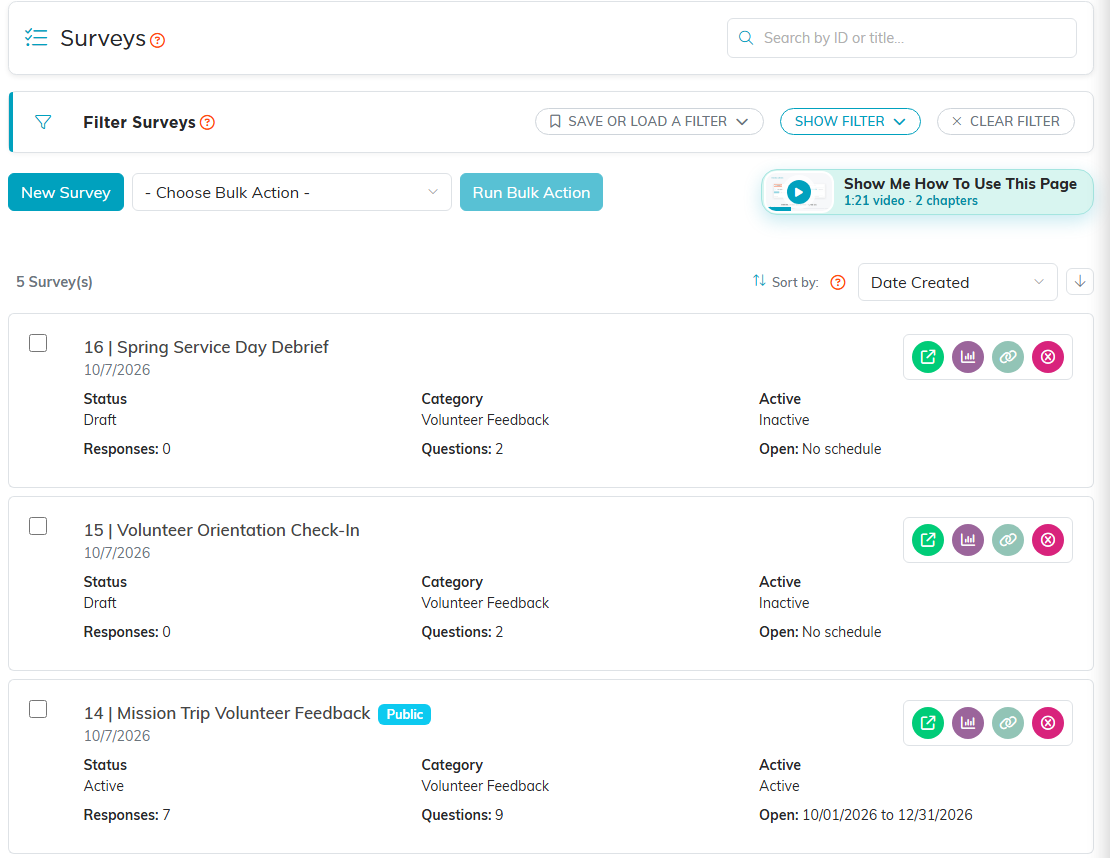
Task: Click Questions: 9 on Mission Trip survey
Action: click(x=462, y=815)
